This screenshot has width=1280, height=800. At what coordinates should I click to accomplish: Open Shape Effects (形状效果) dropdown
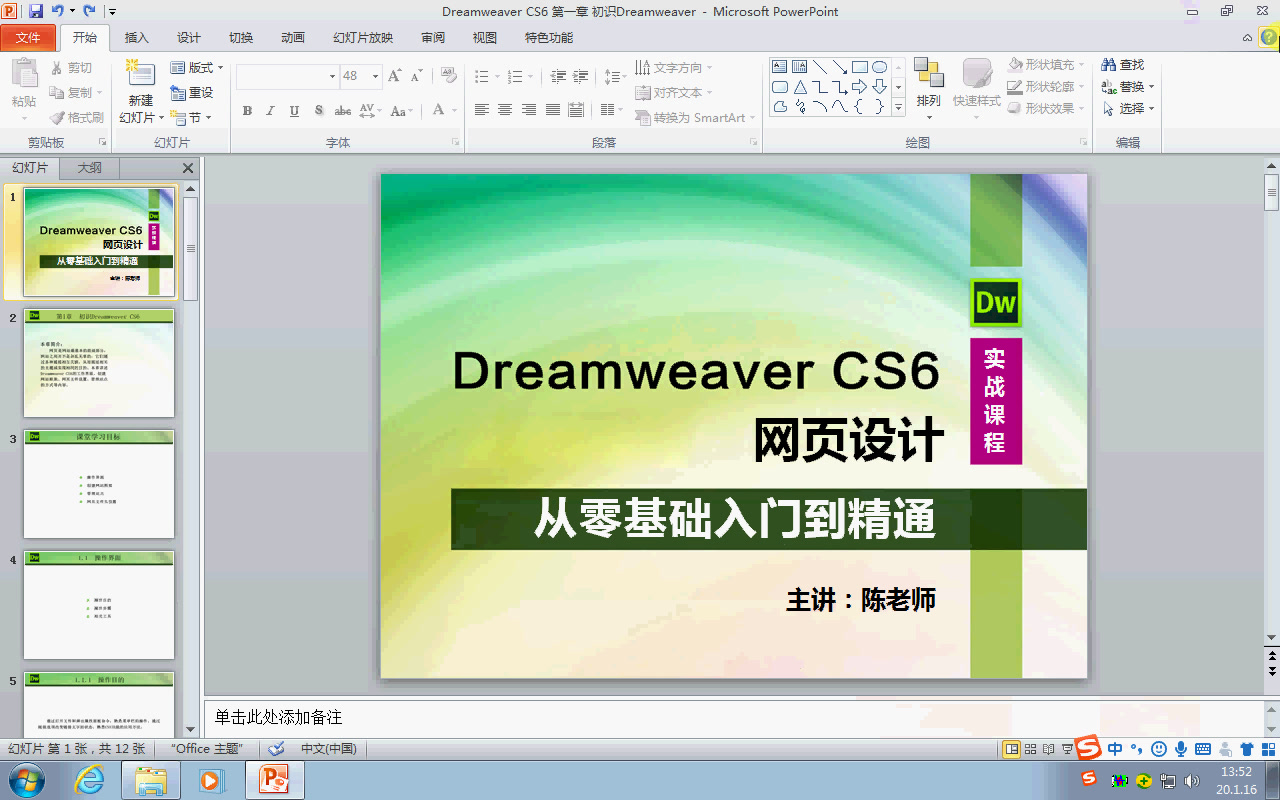(1045, 109)
